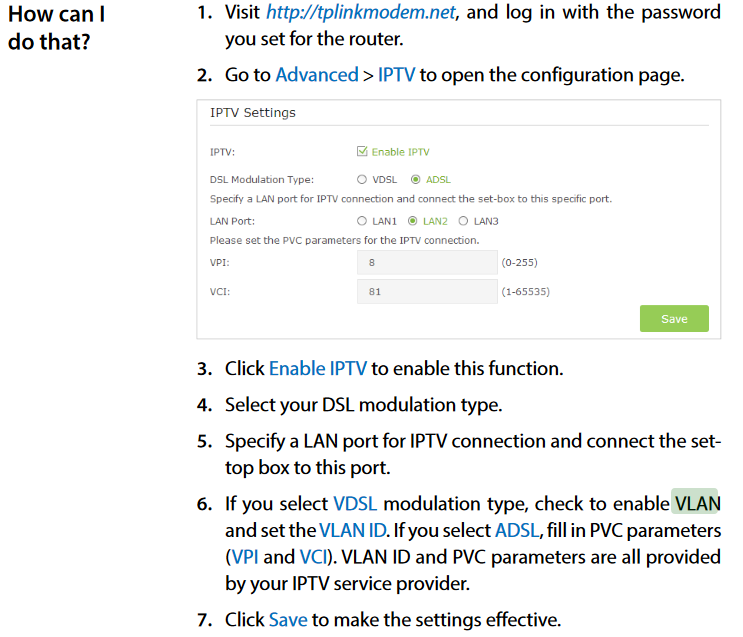Click the VCI input field
Viewport: 743px width, 637px height.
click(x=427, y=291)
